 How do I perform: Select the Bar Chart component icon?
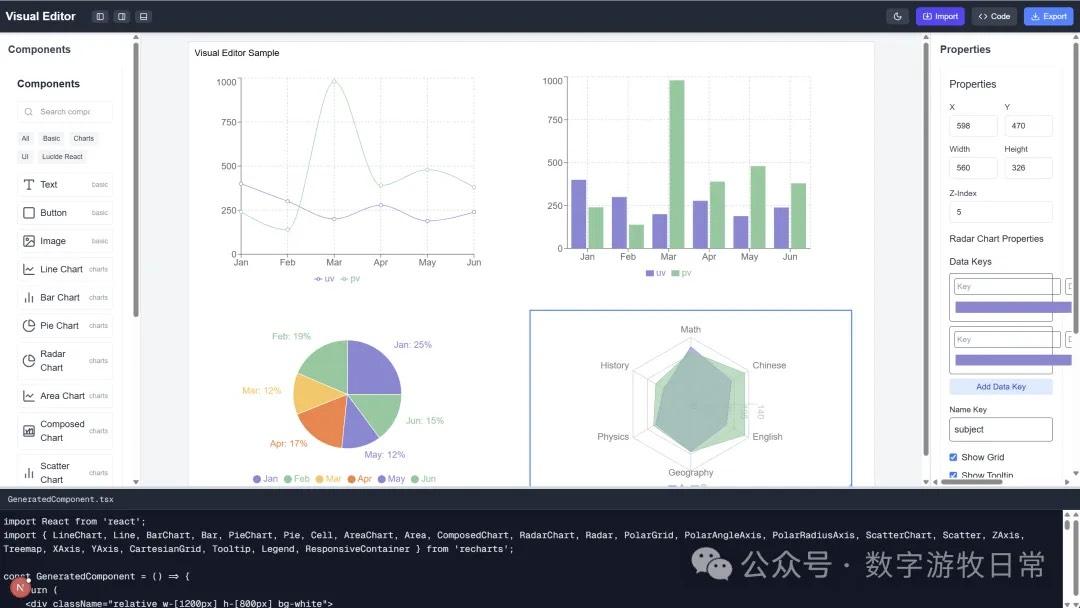click(29, 297)
